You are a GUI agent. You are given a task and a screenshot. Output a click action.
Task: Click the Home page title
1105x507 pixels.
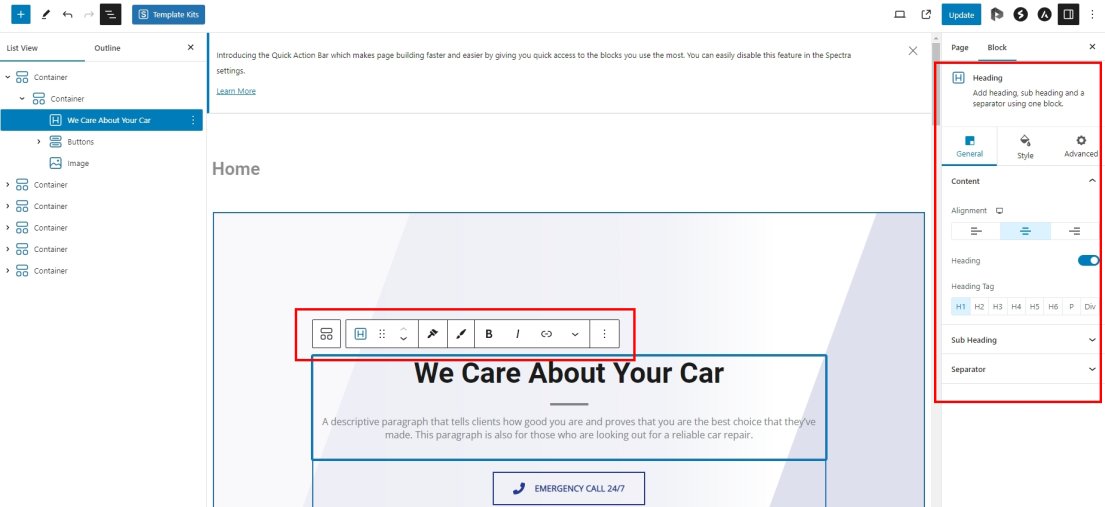click(x=236, y=169)
